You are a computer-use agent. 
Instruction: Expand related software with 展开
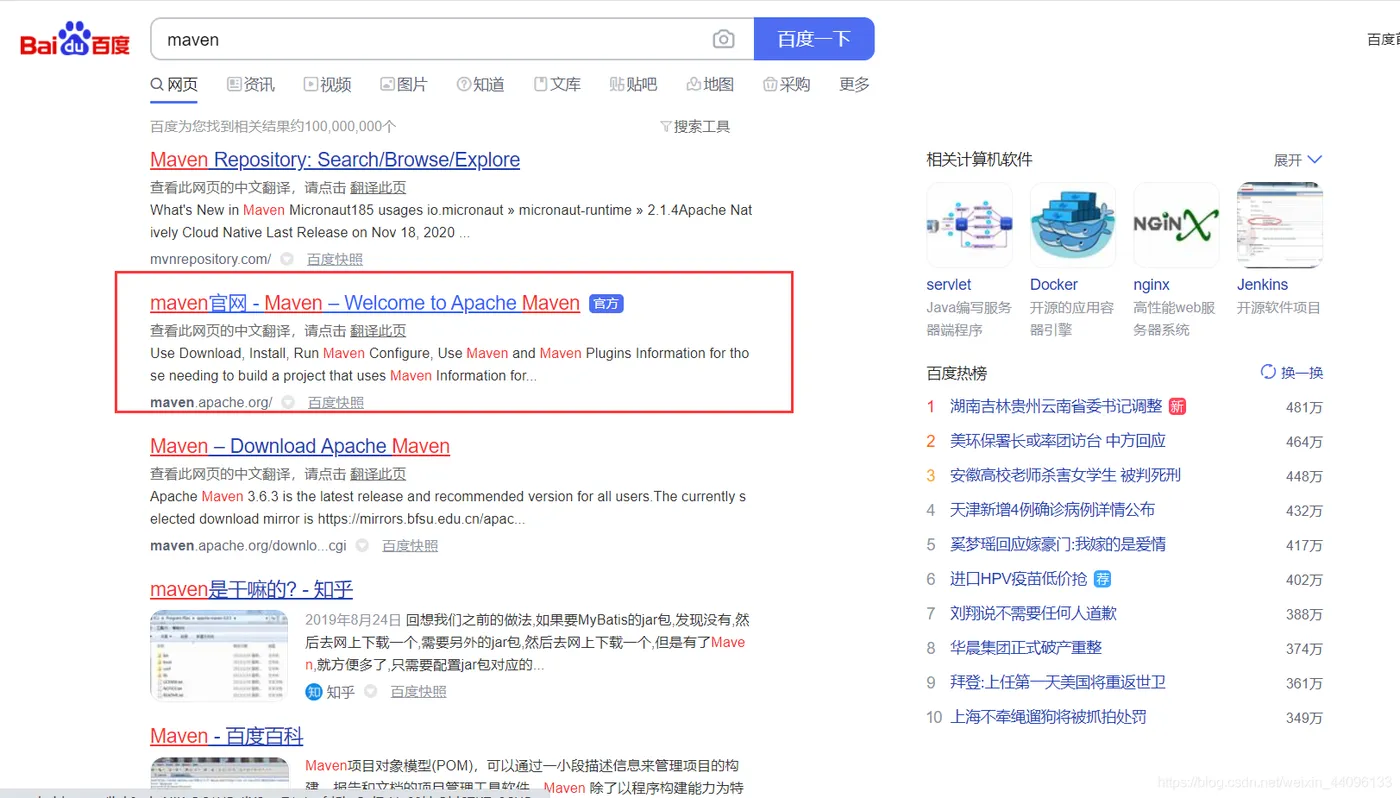(1298, 160)
